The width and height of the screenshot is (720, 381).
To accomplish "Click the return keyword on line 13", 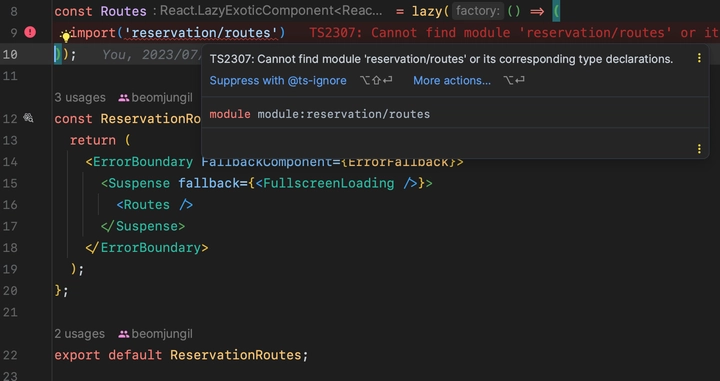I will (93, 140).
